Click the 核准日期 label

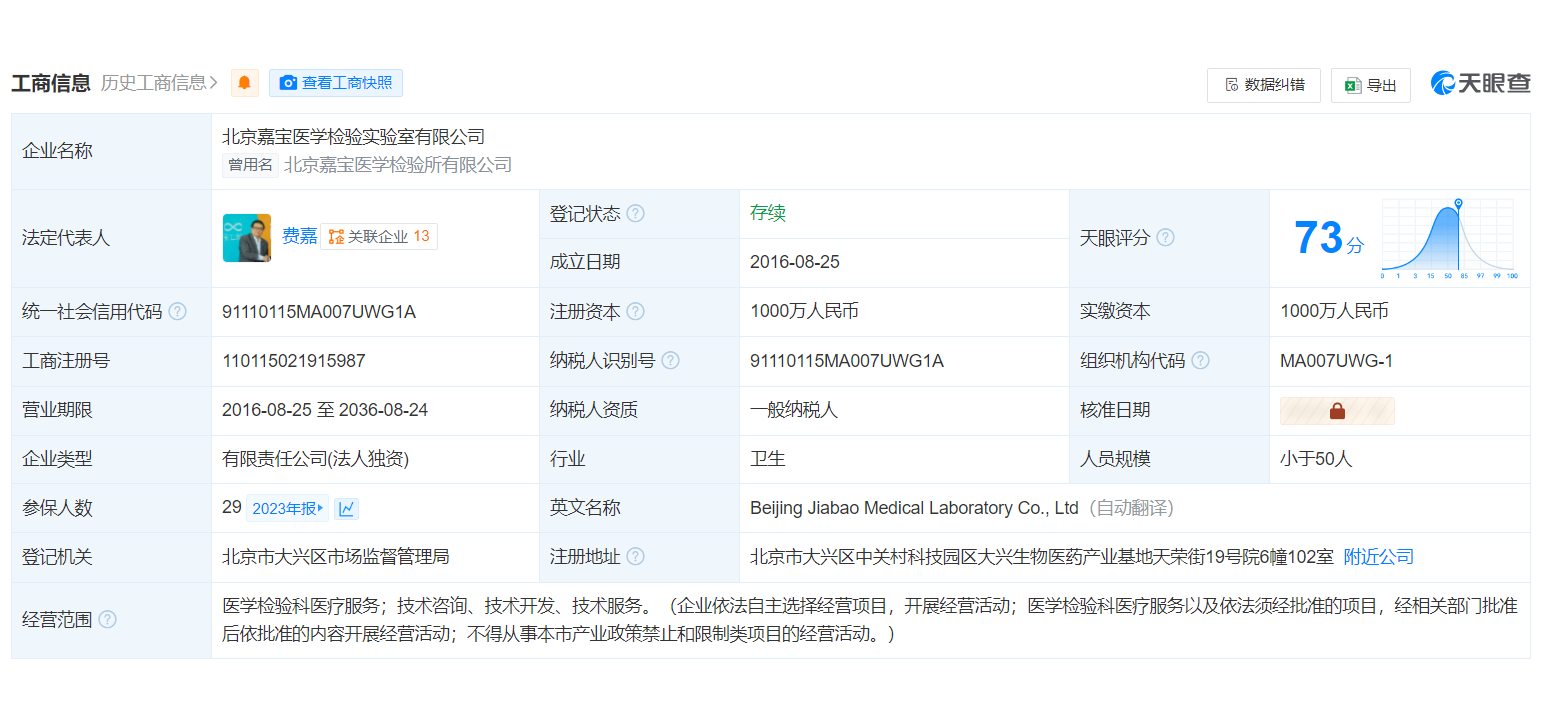pyautogui.click(x=1115, y=410)
